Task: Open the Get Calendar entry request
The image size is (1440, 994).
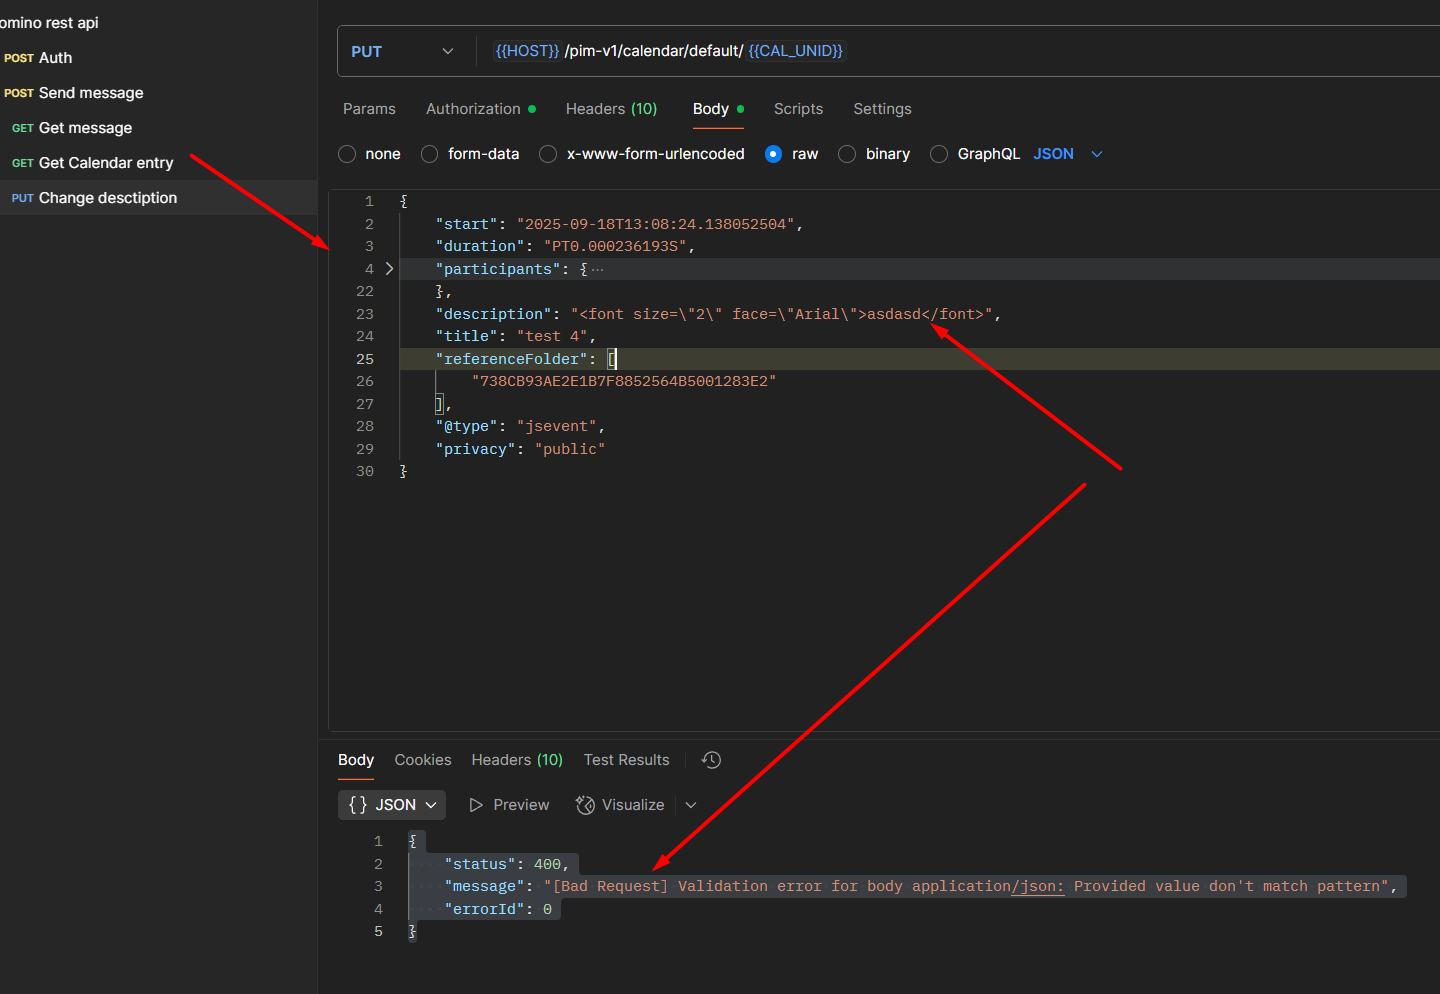Action: click(x=105, y=163)
